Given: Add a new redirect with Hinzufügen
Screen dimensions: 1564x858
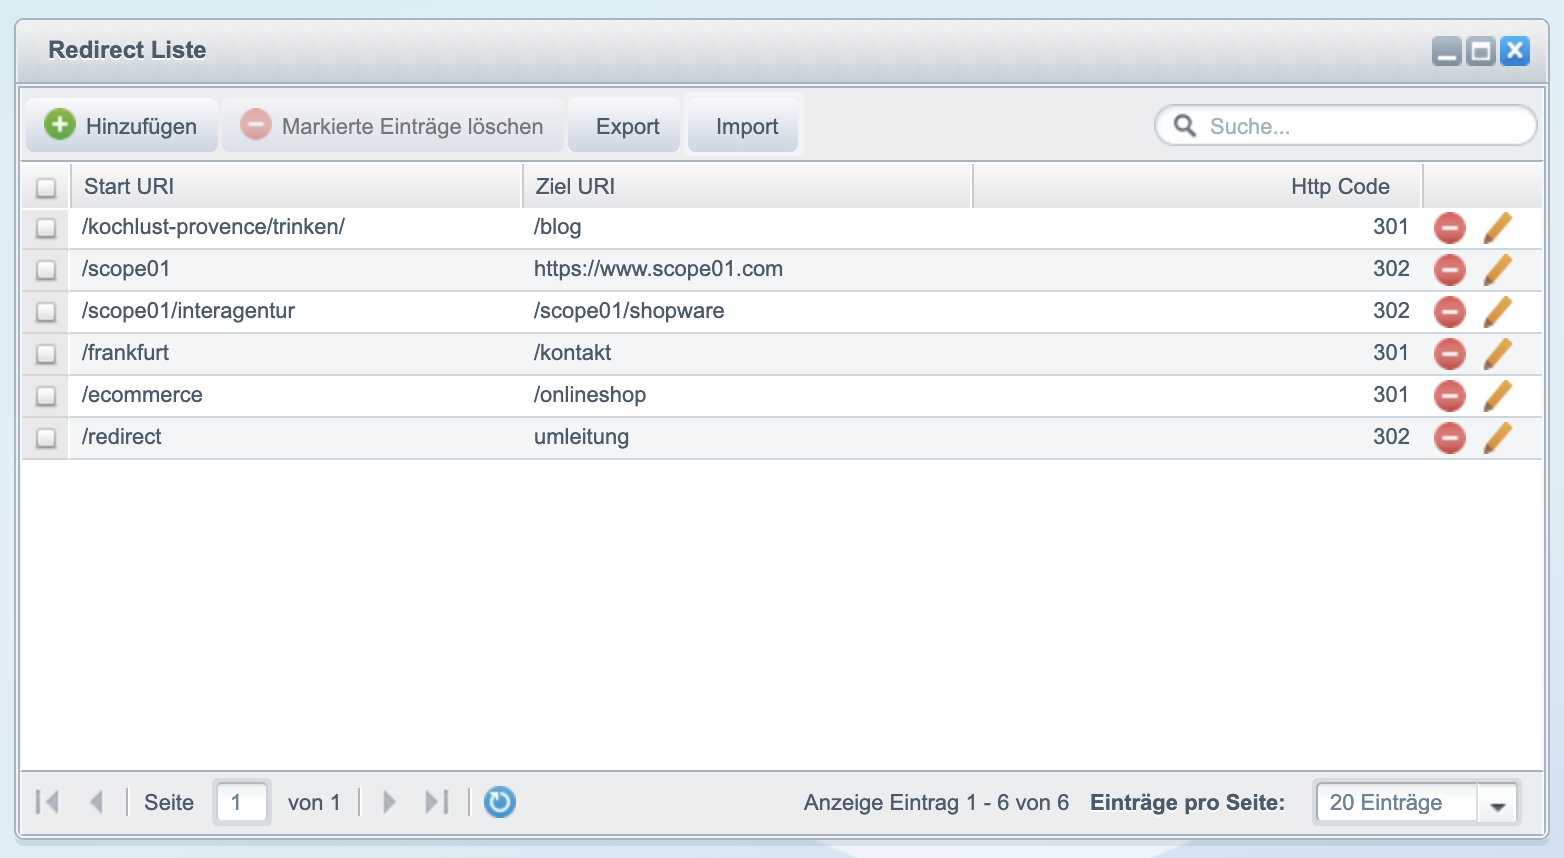Looking at the screenshot, I should coord(121,126).
